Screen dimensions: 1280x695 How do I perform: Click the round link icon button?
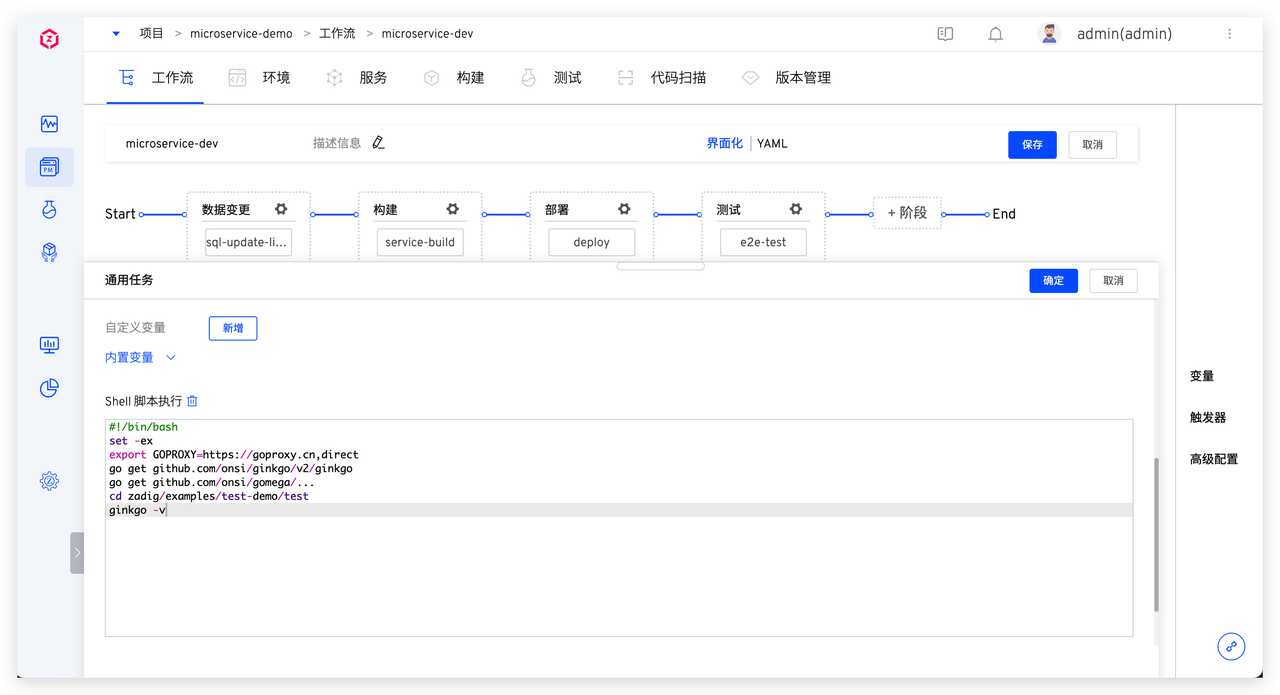[1231, 646]
